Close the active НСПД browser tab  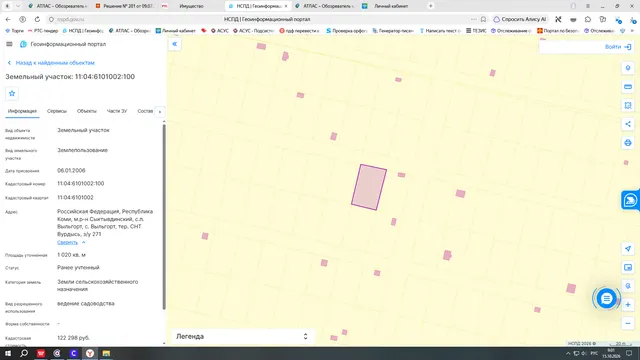point(286,6)
